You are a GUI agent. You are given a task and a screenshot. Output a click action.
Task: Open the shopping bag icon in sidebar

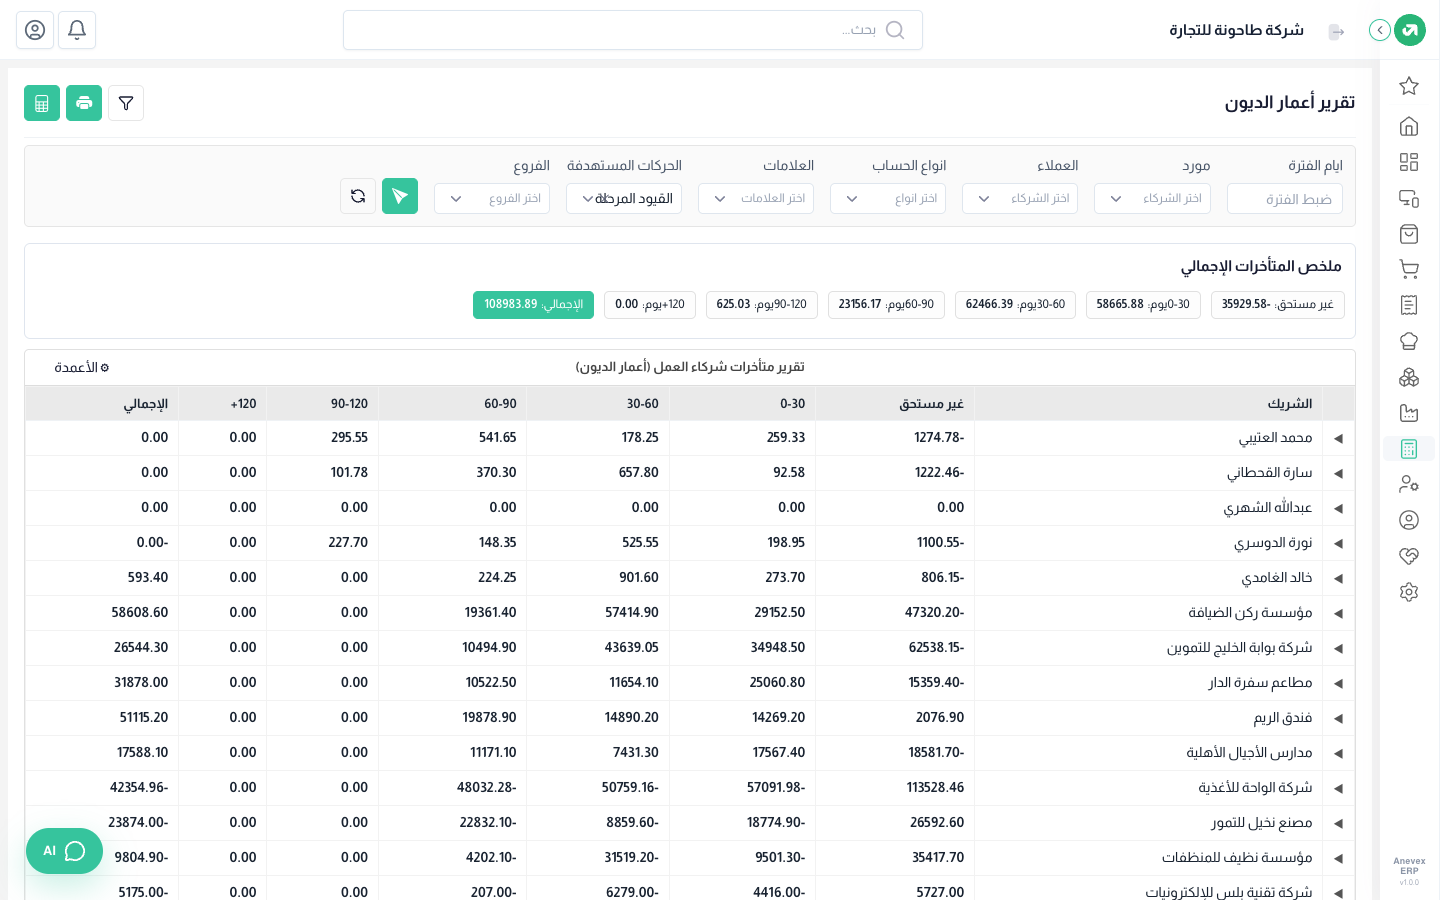click(1409, 234)
